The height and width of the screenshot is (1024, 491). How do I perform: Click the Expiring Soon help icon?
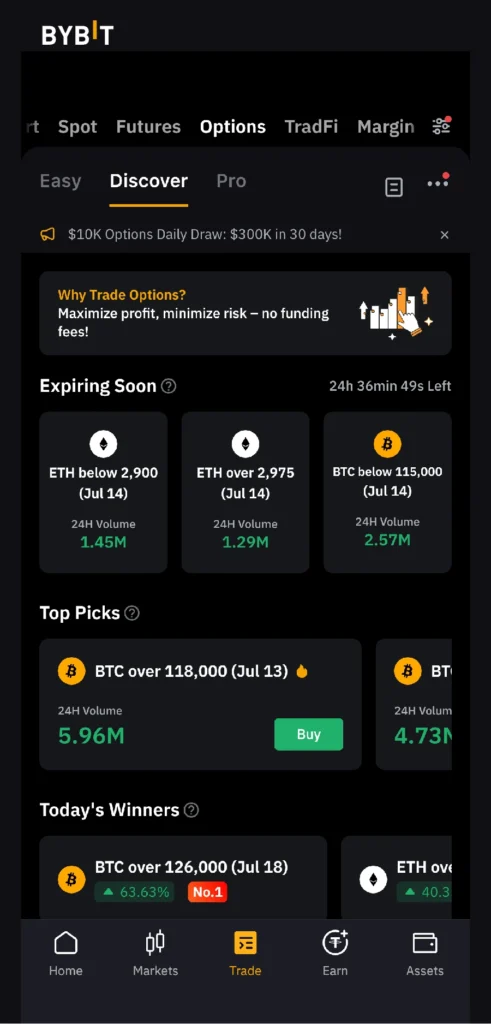[168, 386]
